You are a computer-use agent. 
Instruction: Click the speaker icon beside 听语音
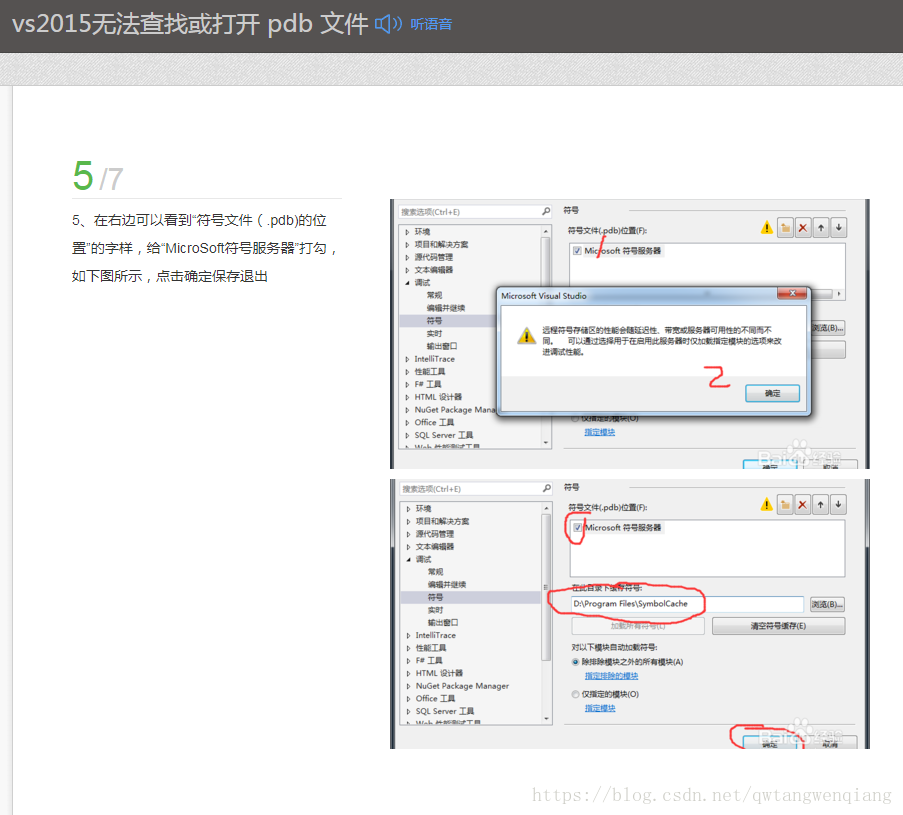[388, 24]
